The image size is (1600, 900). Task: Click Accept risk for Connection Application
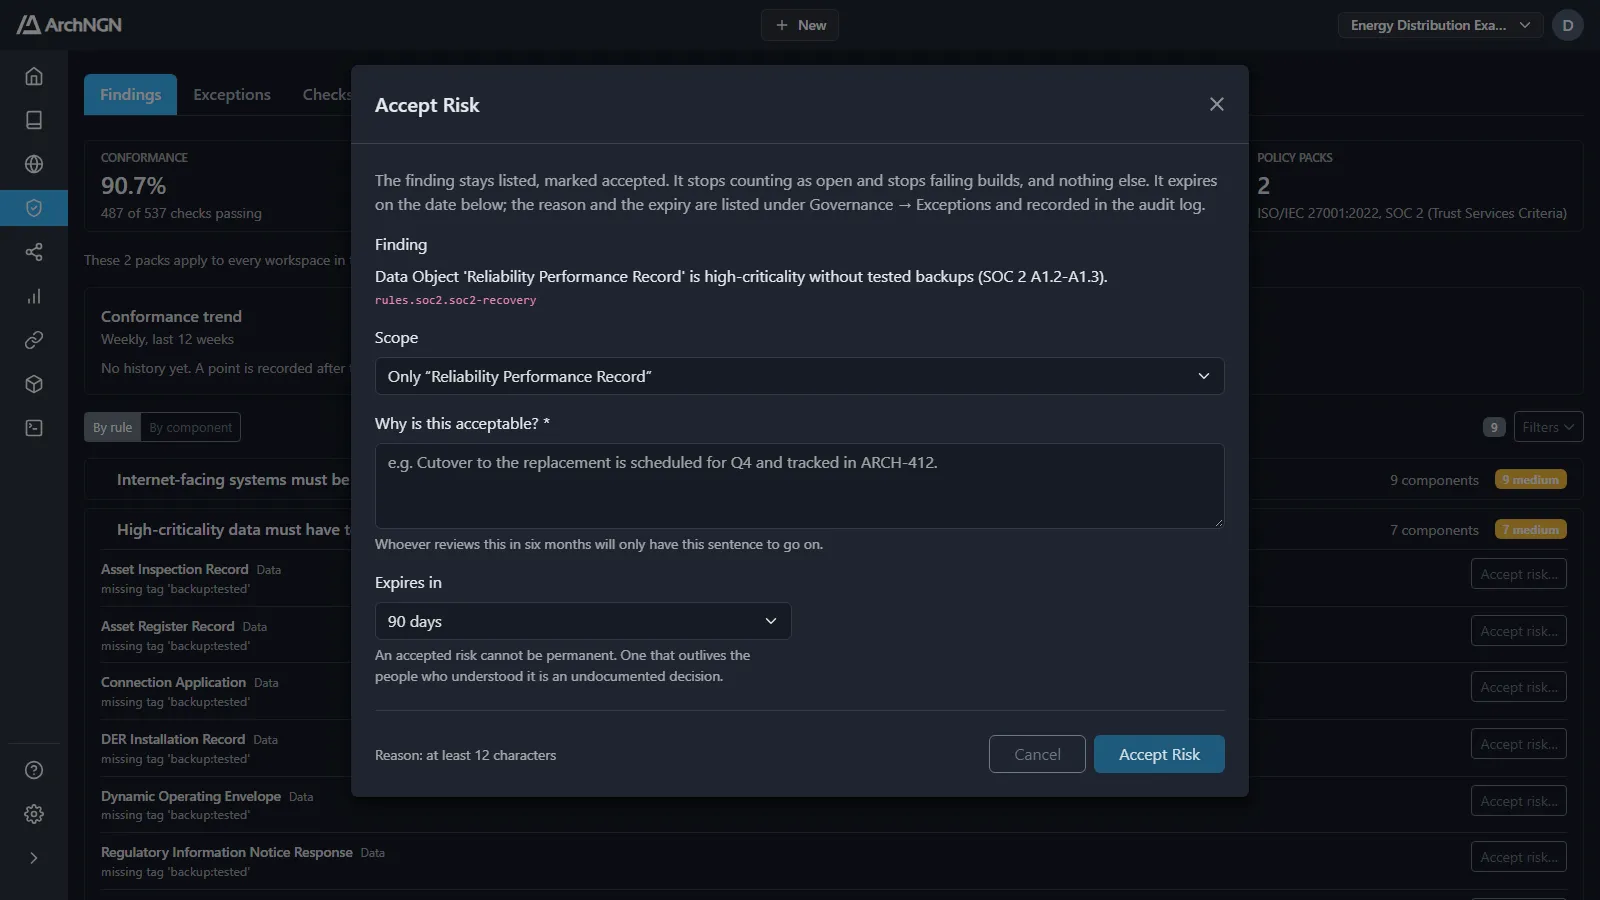click(1518, 687)
